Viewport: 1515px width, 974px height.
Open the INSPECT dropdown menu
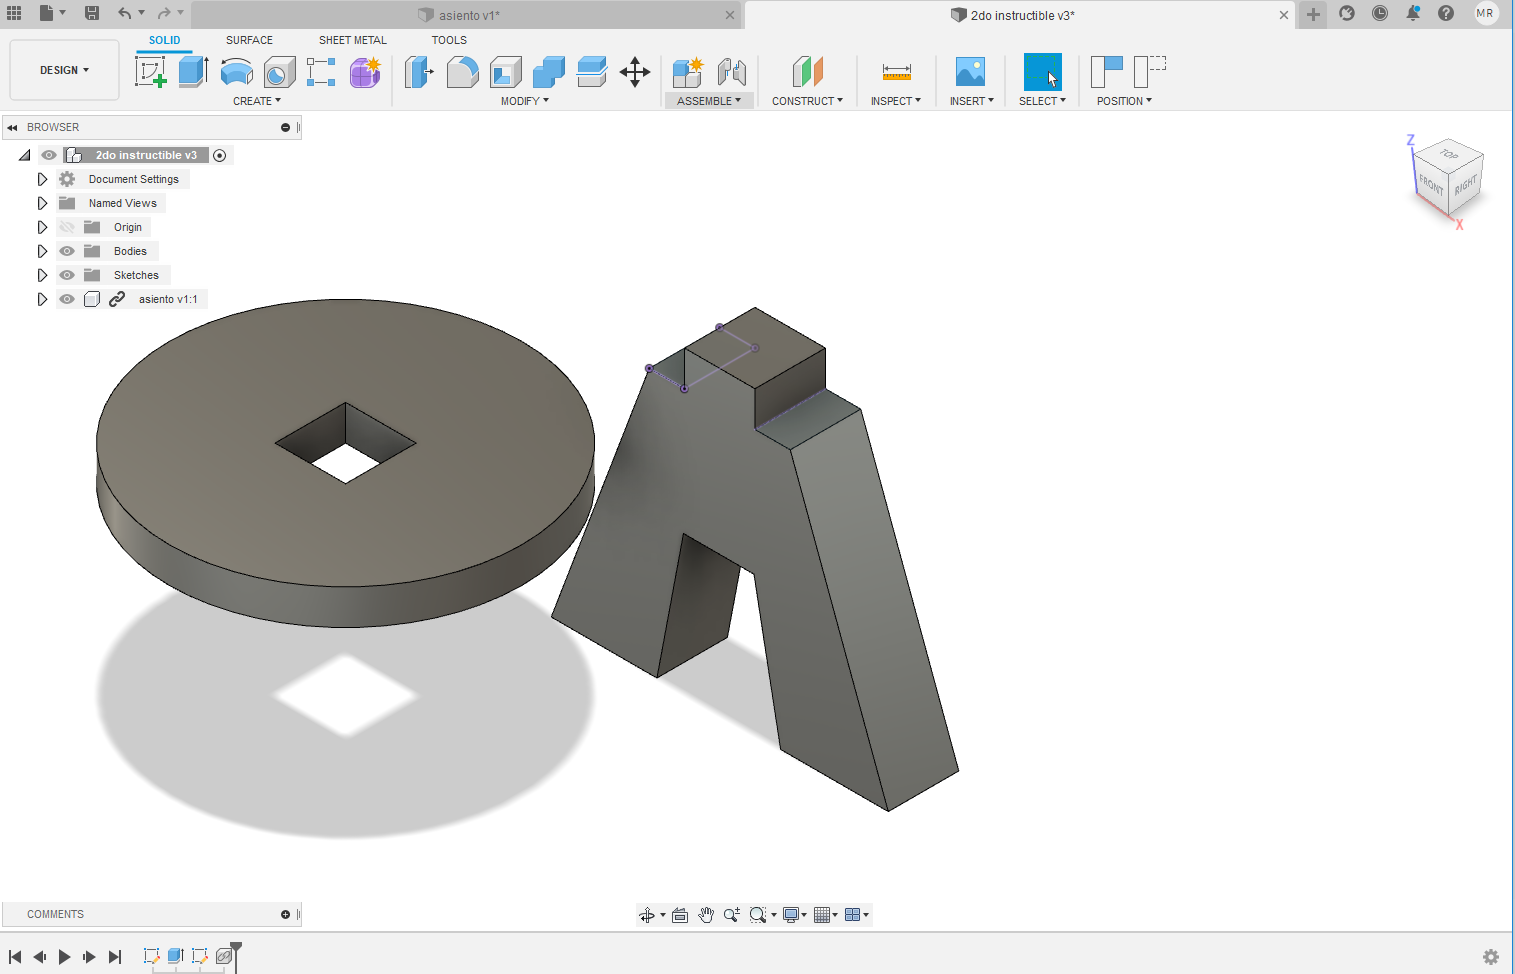tap(895, 101)
